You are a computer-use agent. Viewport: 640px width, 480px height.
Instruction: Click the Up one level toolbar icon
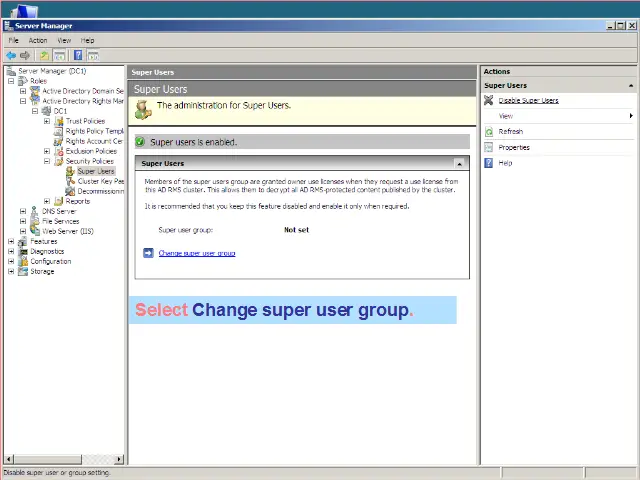coord(44,56)
